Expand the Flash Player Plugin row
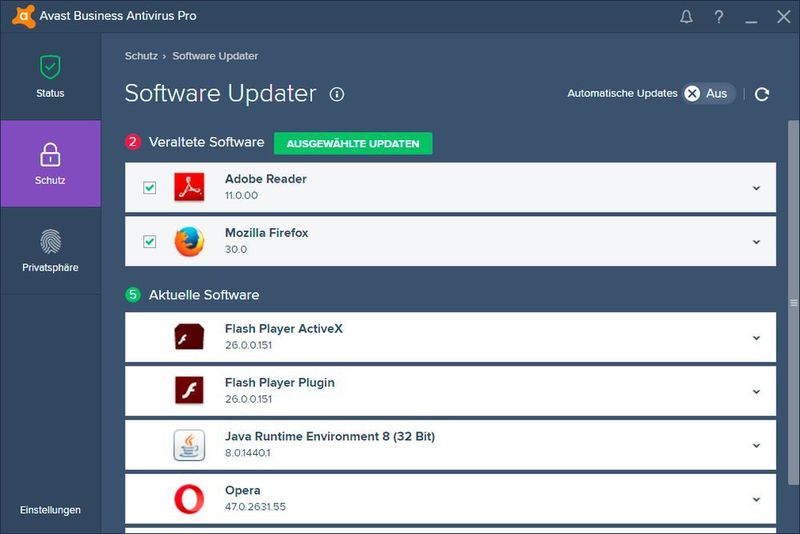 (x=756, y=391)
